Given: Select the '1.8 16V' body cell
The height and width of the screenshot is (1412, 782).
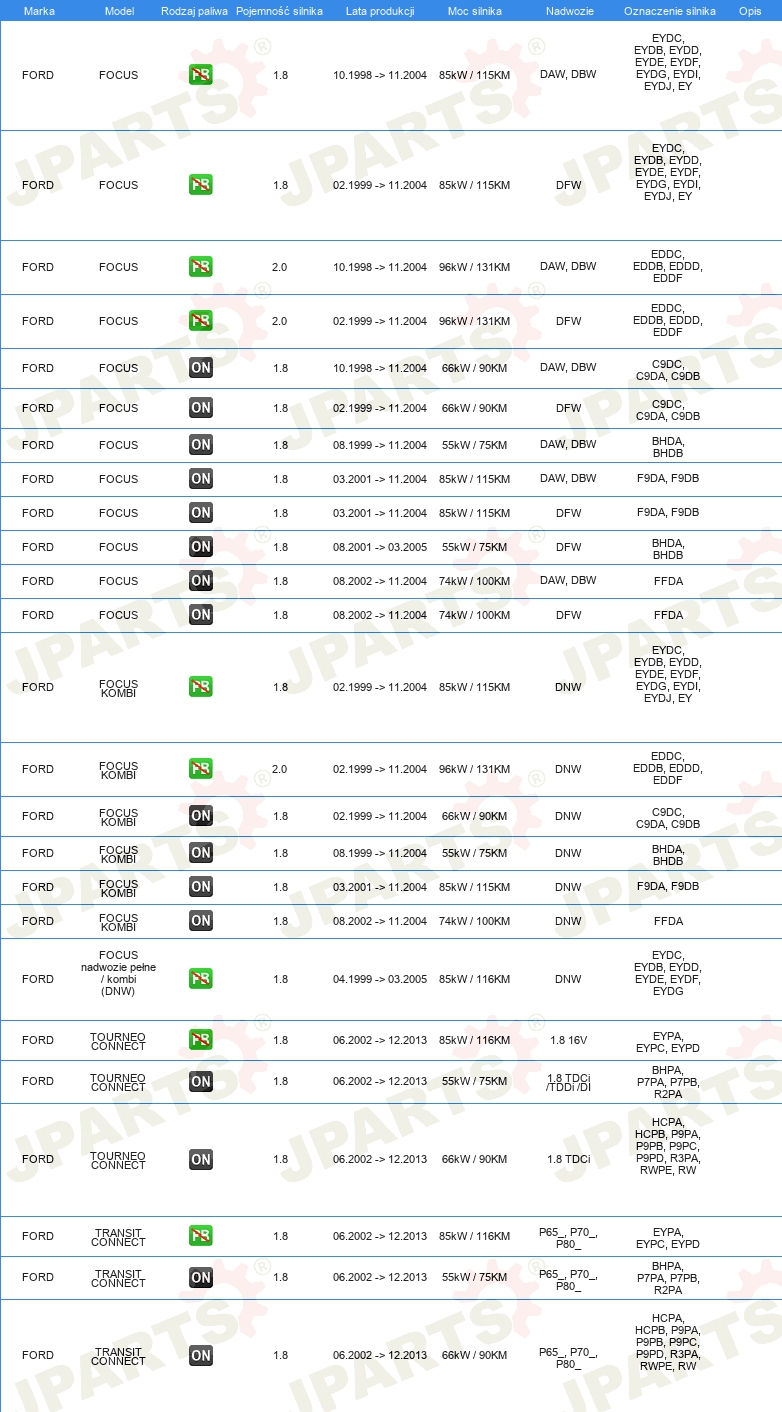Looking at the screenshot, I should tap(568, 1040).
